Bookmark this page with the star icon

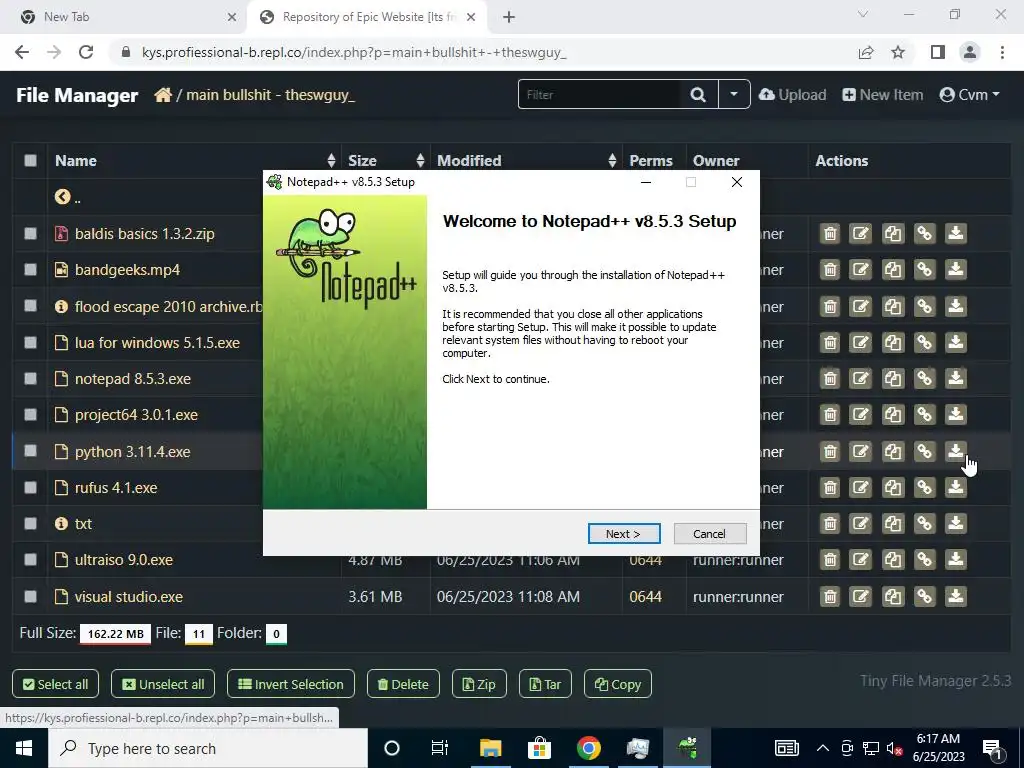[898, 52]
